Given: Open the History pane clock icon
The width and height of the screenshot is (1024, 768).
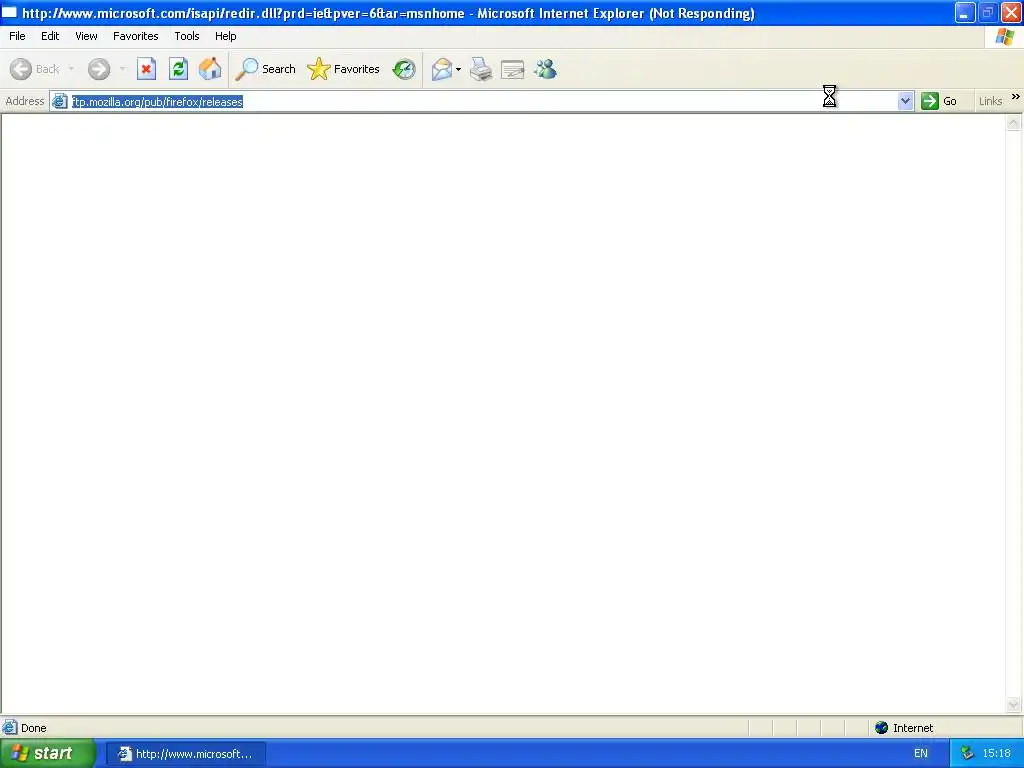Looking at the screenshot, I should point(404,69).
